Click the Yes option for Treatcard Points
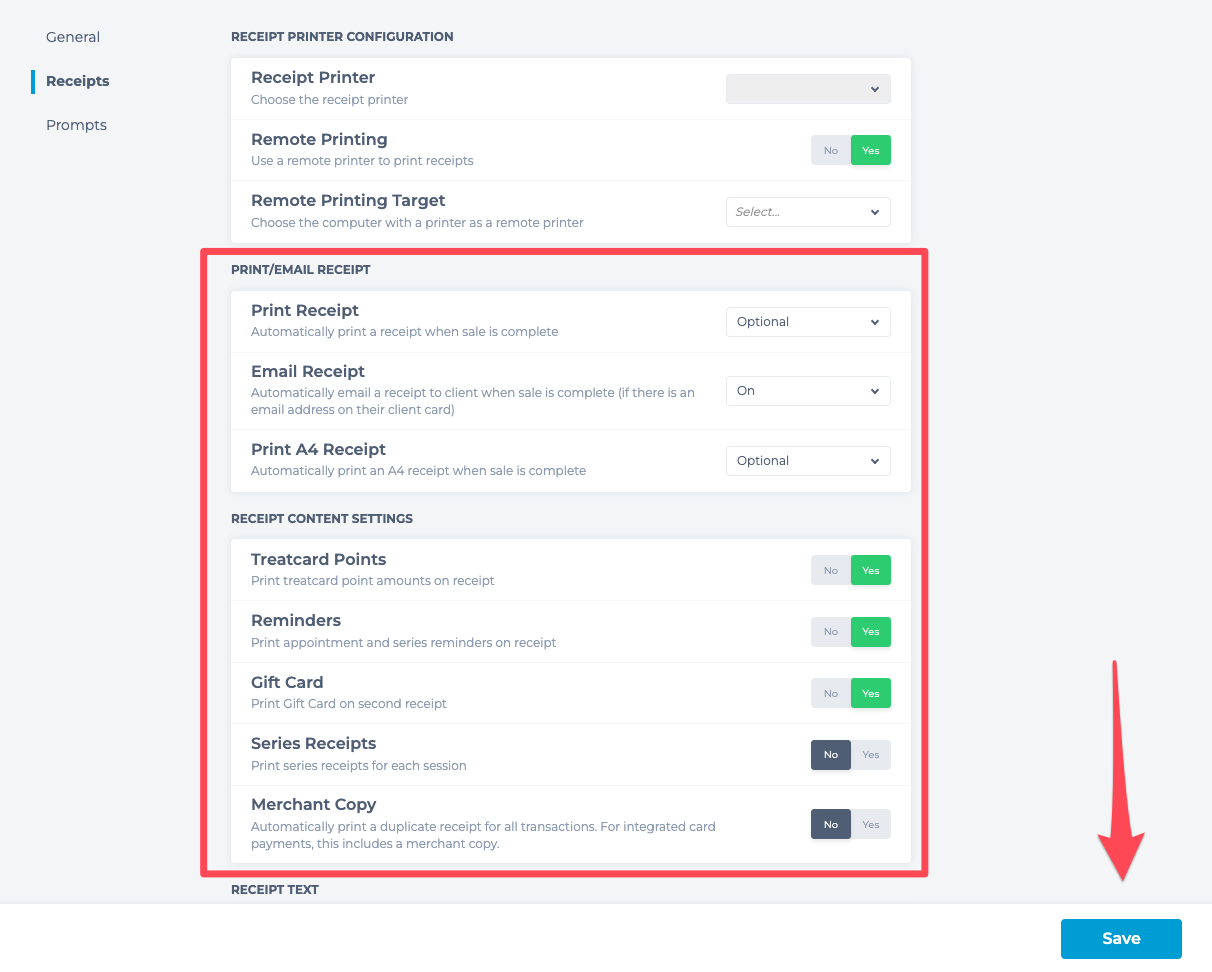 click(x=871, y=570)
